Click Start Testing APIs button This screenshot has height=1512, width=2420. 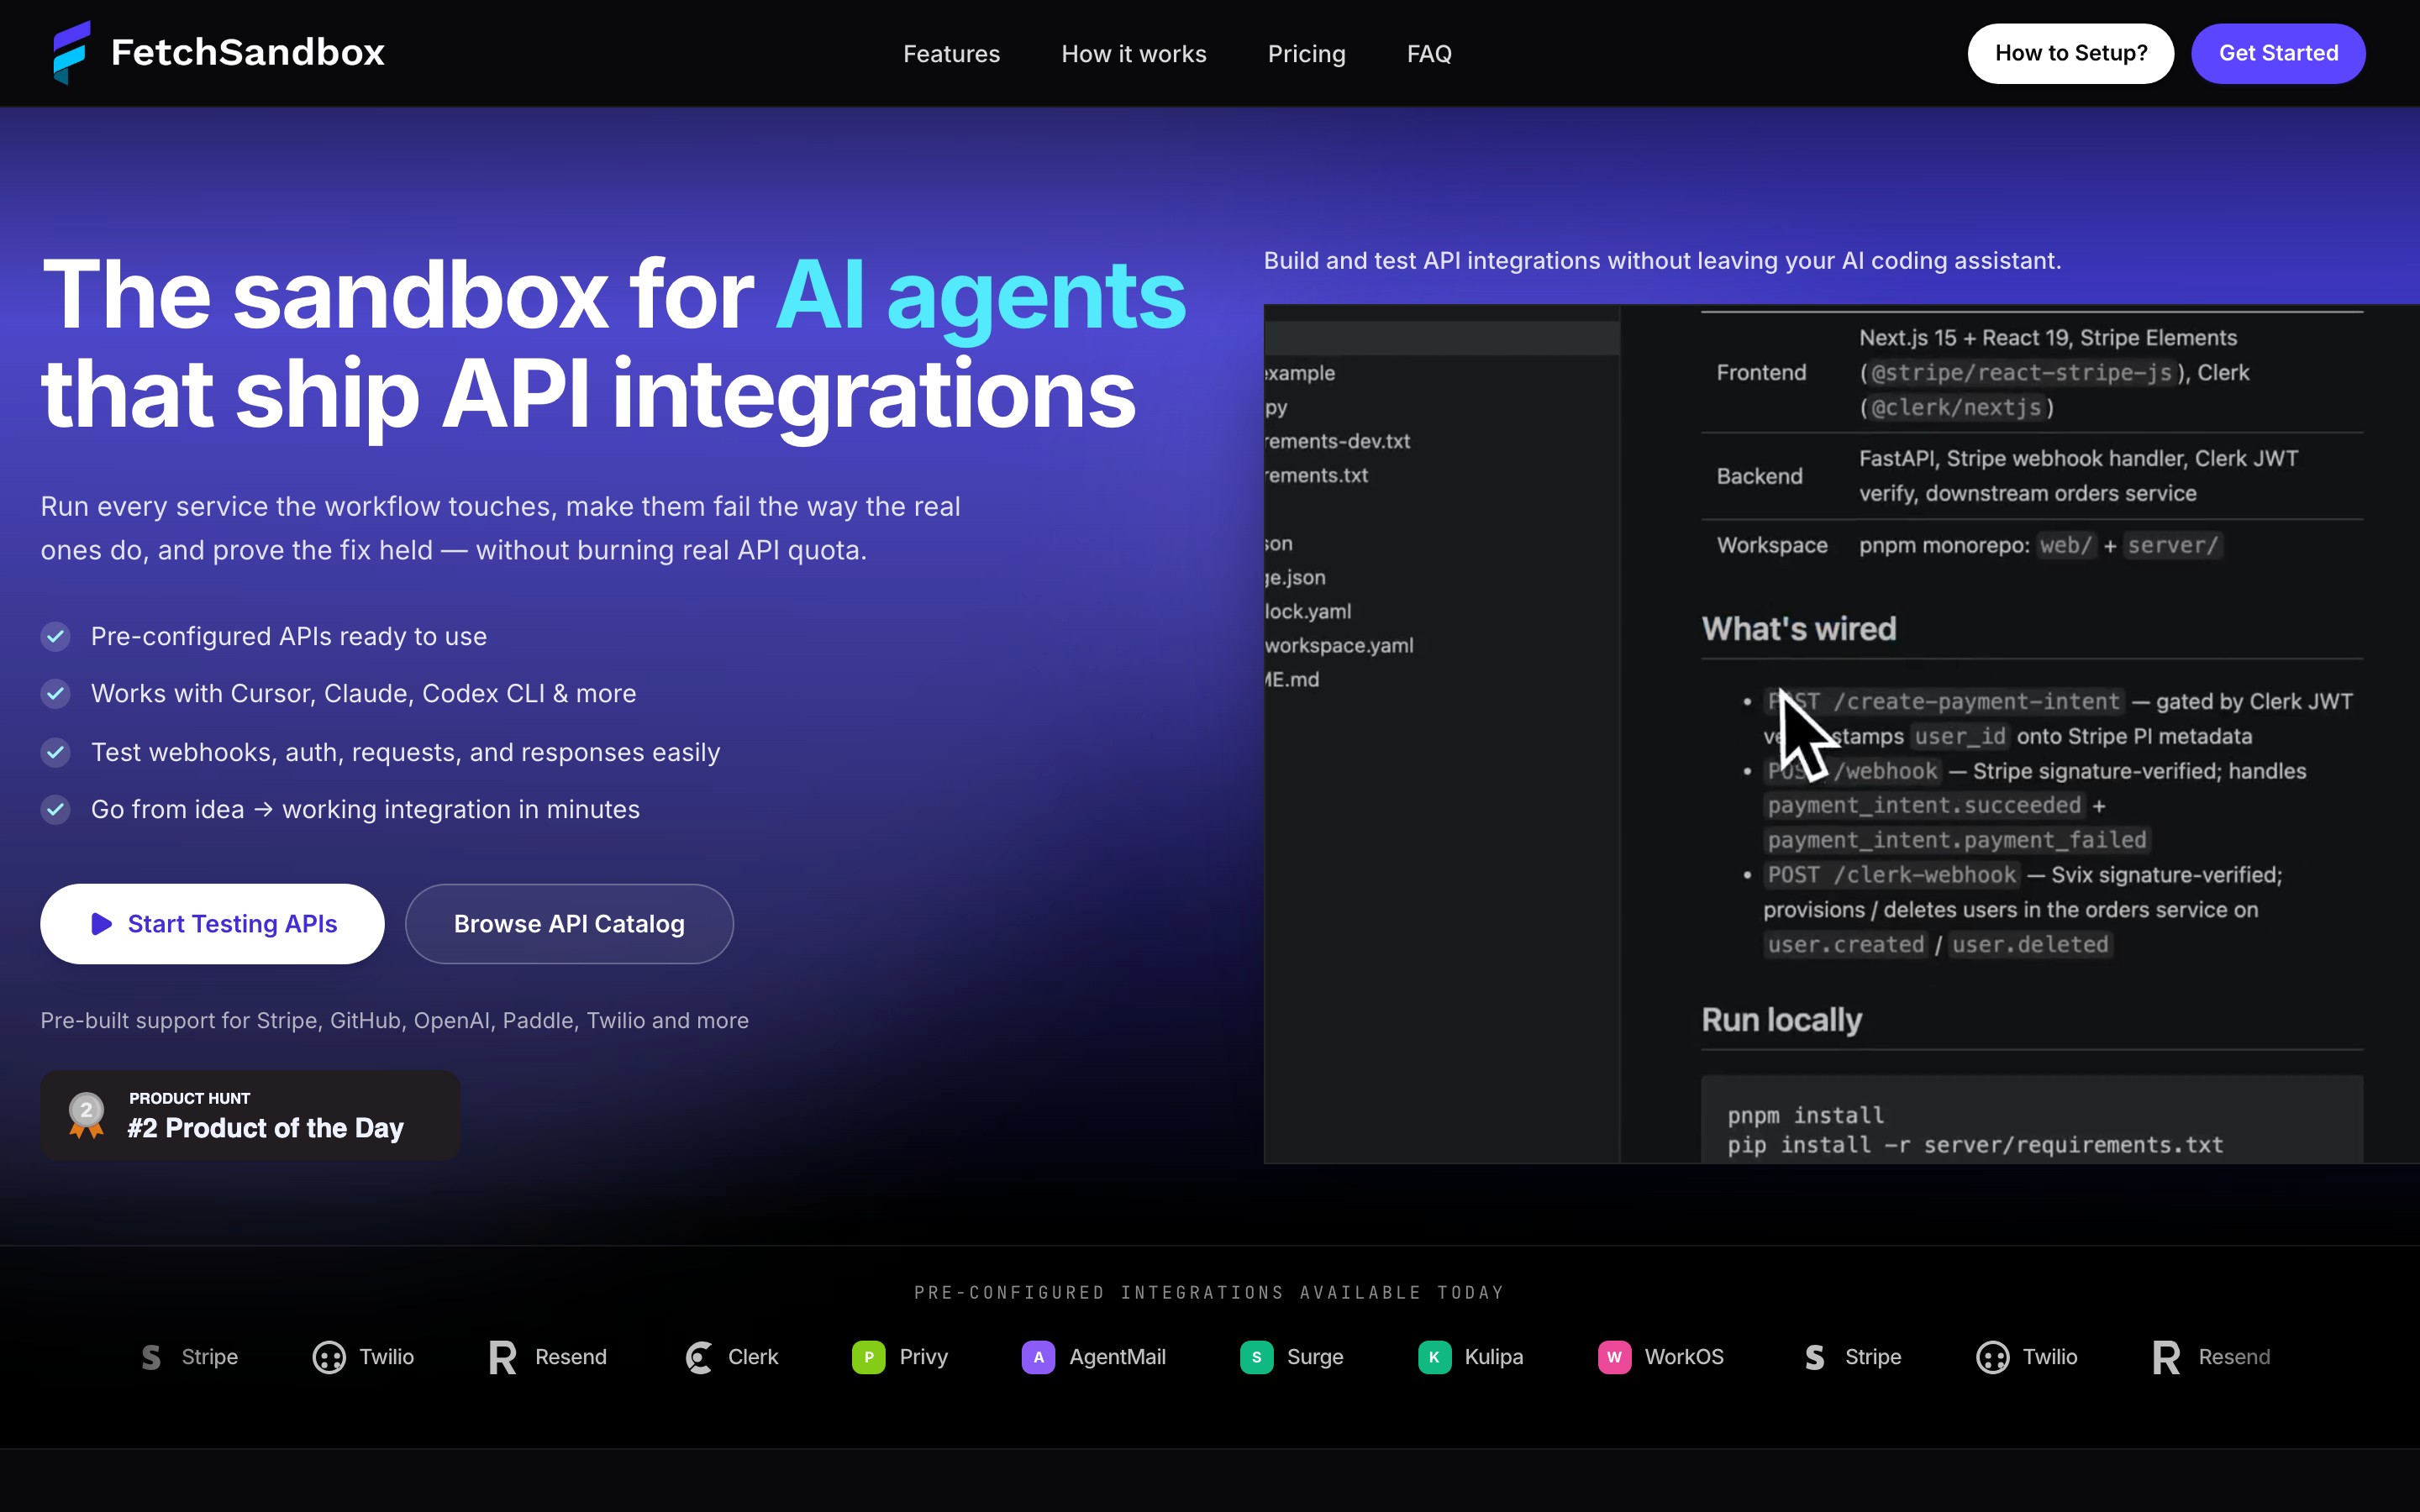212,923
